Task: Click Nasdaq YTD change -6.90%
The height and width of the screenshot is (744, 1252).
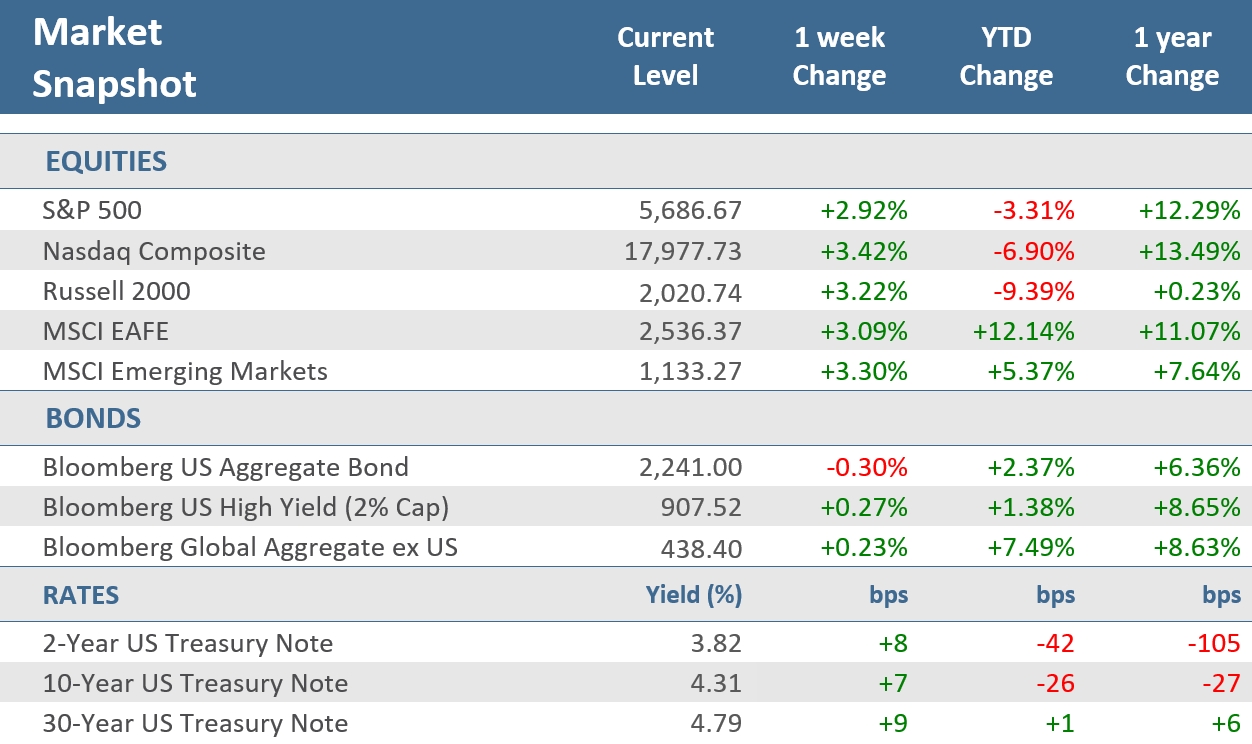Action: tap(1034, 251)
